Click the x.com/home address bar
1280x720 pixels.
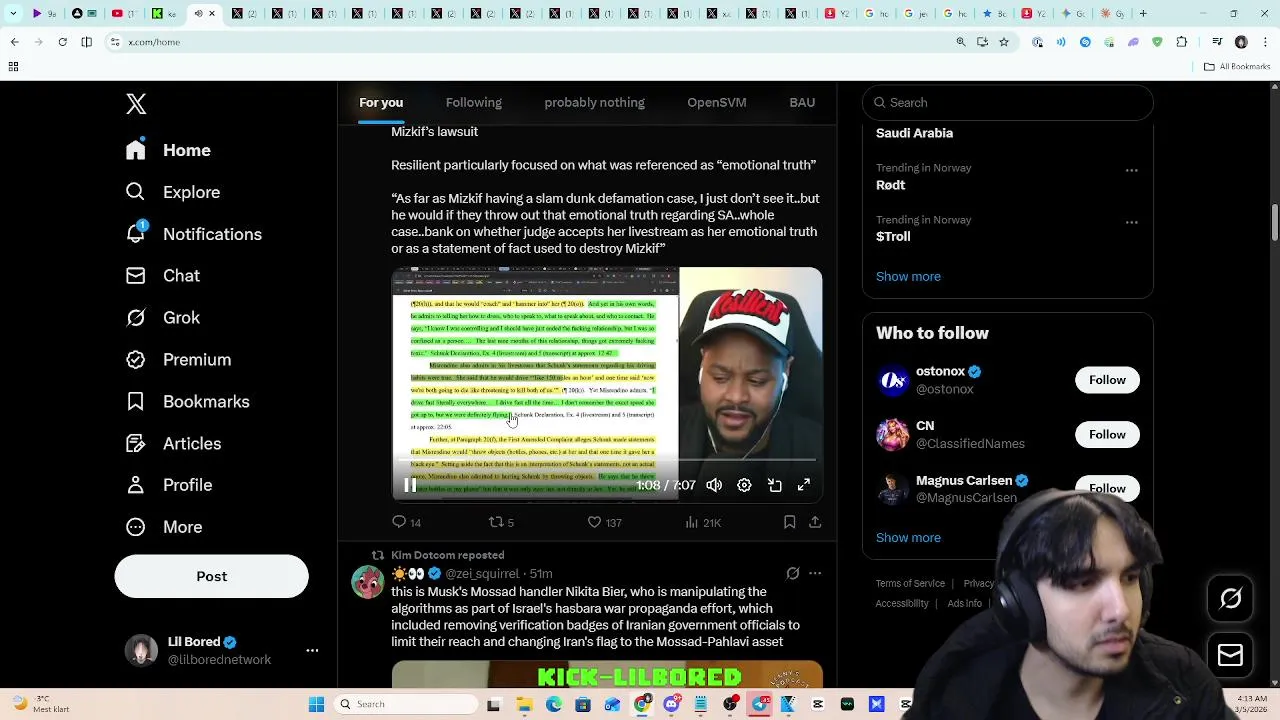[x=530, y=42]
